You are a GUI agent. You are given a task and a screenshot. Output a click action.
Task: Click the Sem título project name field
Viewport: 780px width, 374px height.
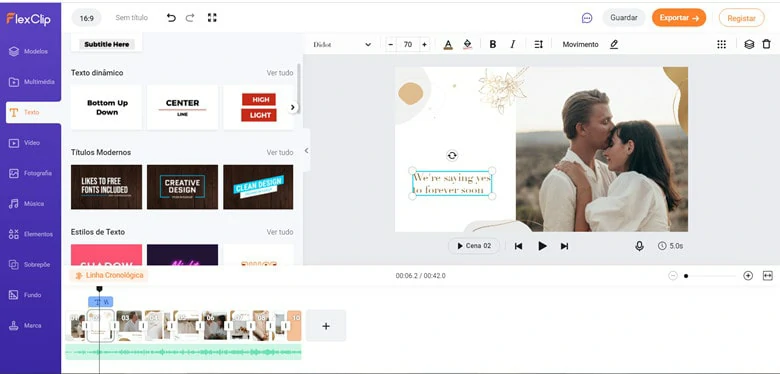pyautogui.click(x=131, y=18)
